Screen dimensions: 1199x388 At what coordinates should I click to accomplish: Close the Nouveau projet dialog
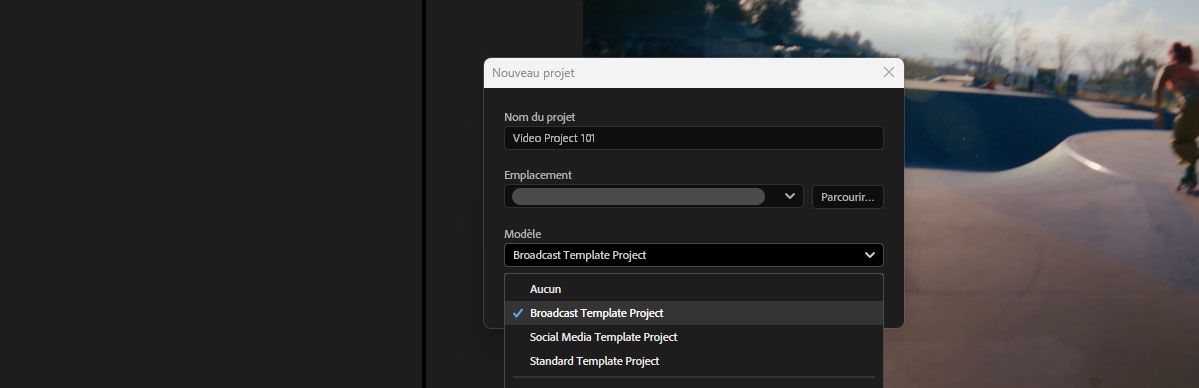pyautogui.click(x=889, y=73)
